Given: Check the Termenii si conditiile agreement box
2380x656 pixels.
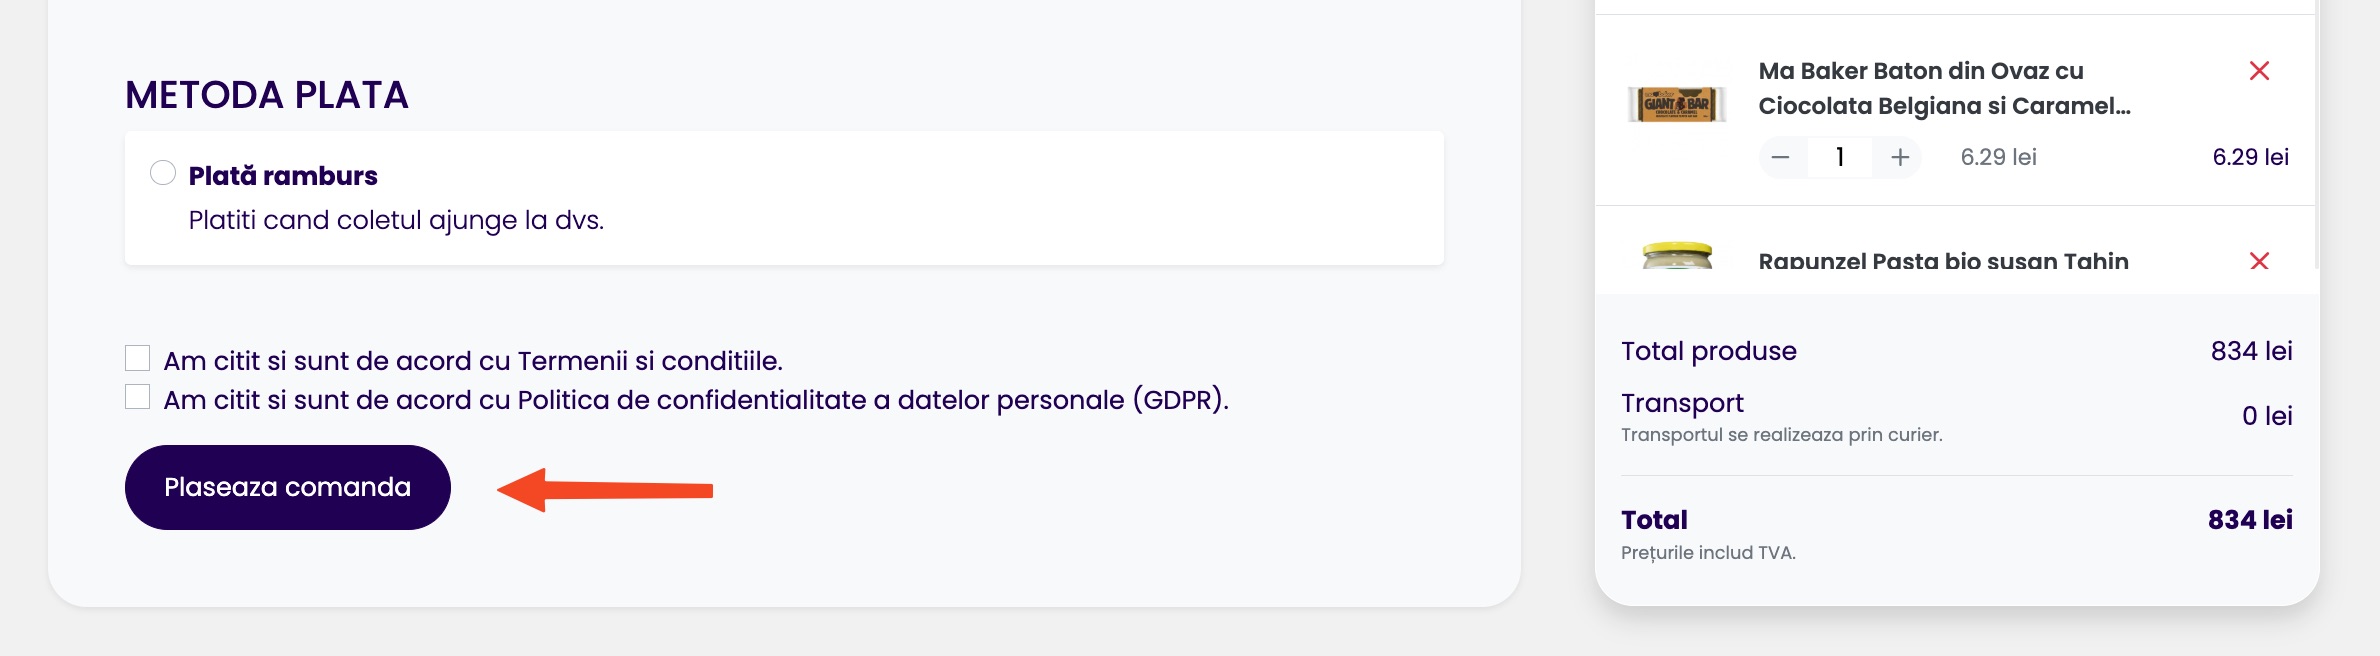Looking at the screenshot, I should pos(138,358).
